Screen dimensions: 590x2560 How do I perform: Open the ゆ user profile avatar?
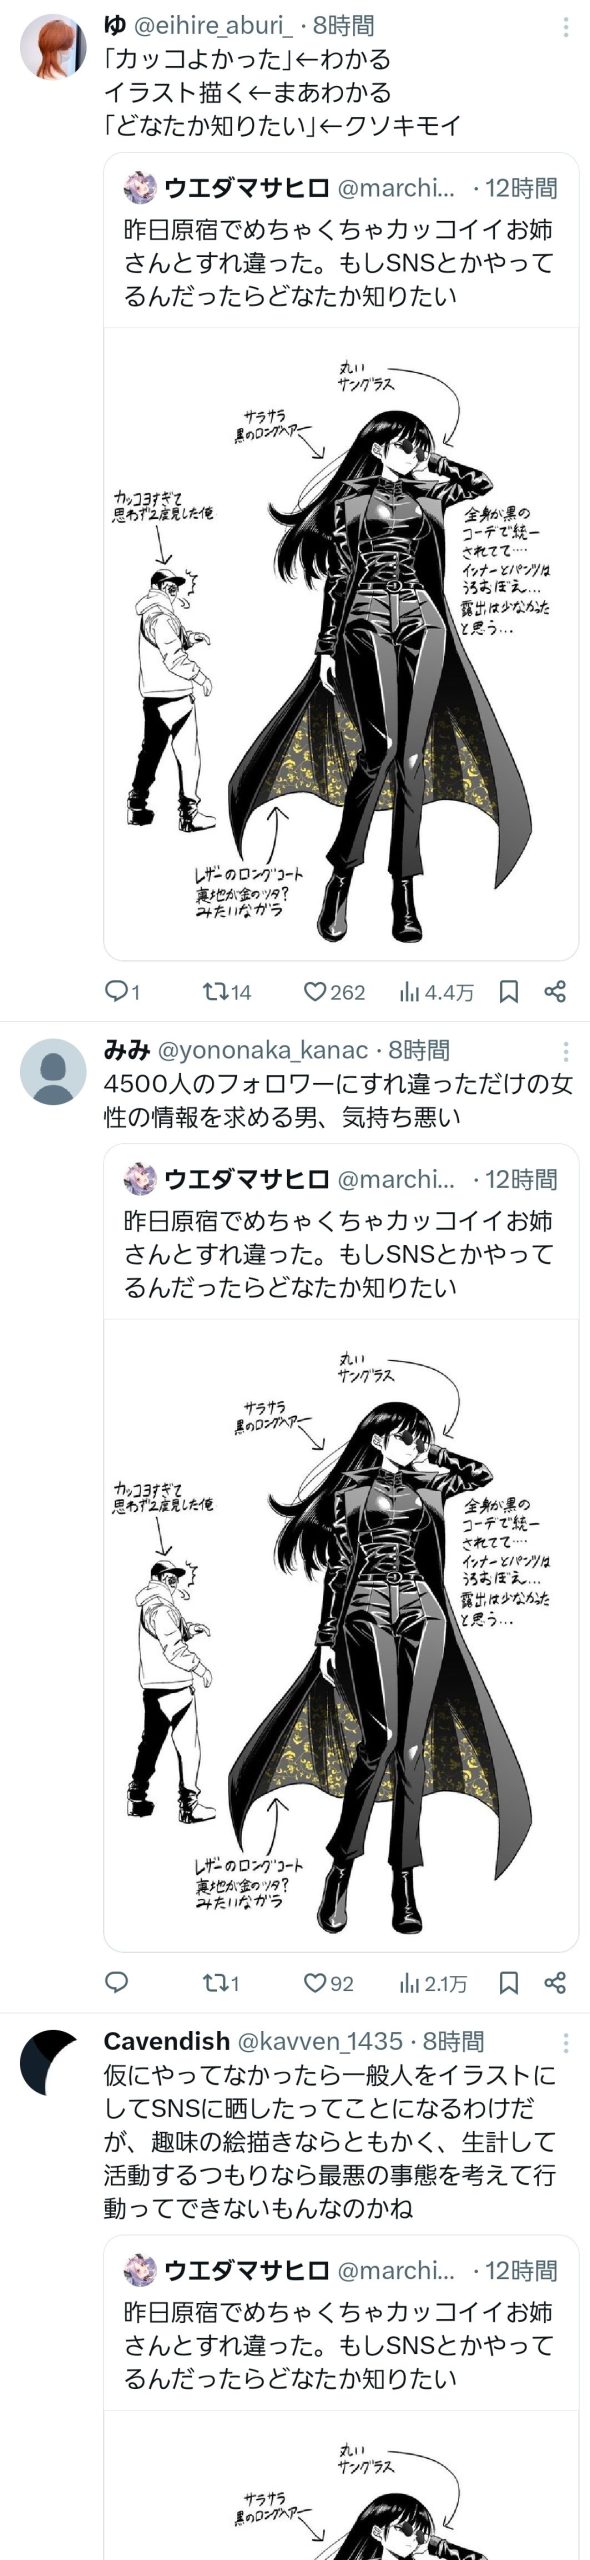point(54,47)
